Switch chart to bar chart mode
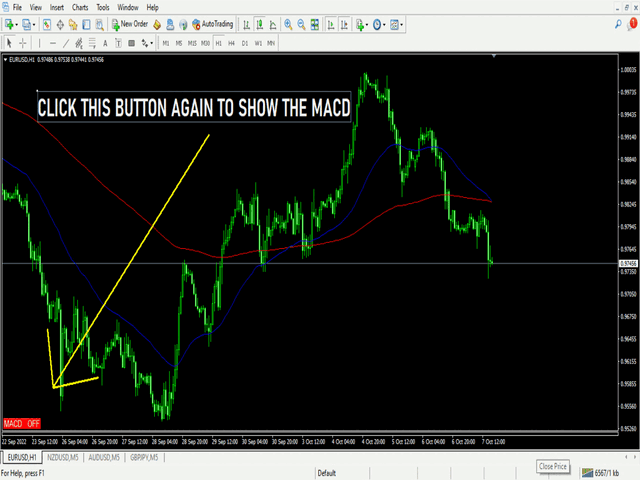The width and height of the screenshot is (640, 480). coord(246,24)
